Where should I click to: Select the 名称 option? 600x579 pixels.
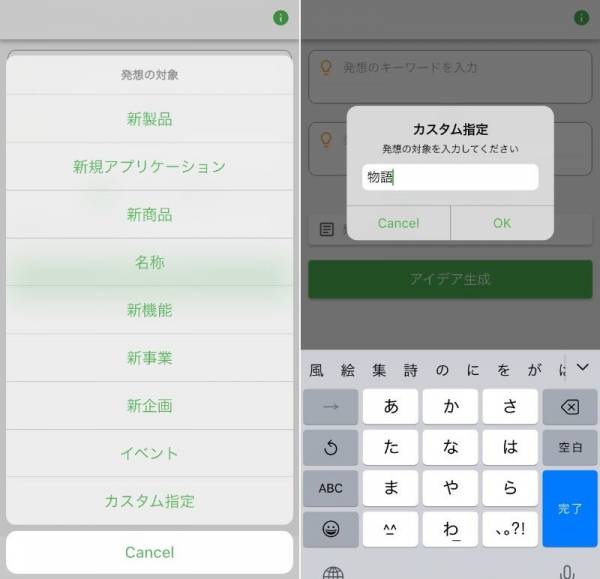149,262
